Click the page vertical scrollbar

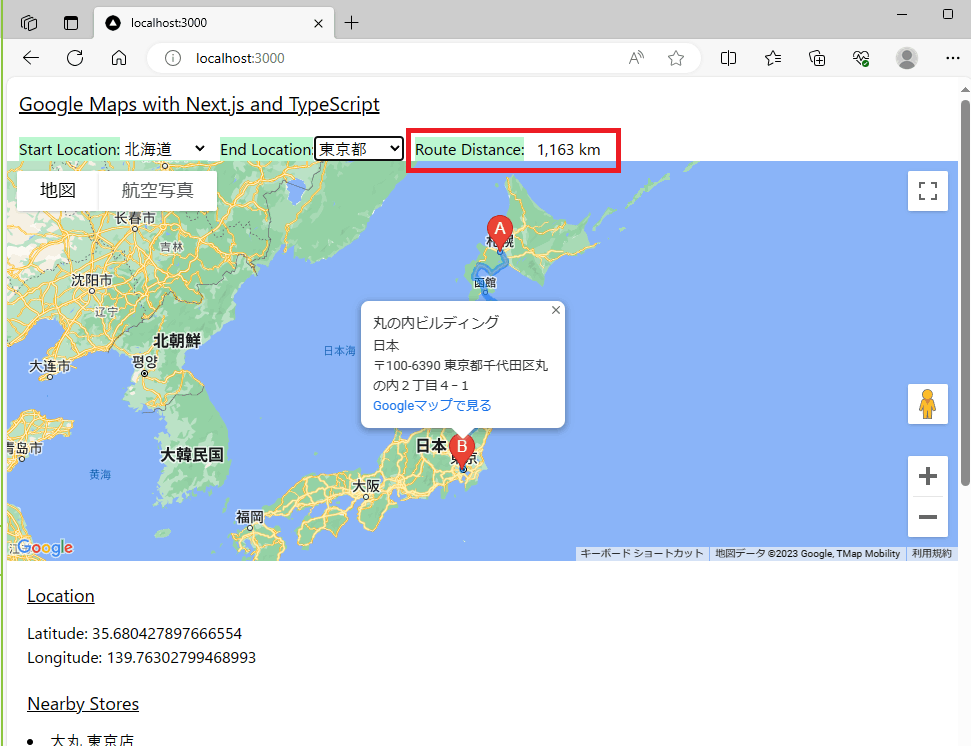click(965, 291)
